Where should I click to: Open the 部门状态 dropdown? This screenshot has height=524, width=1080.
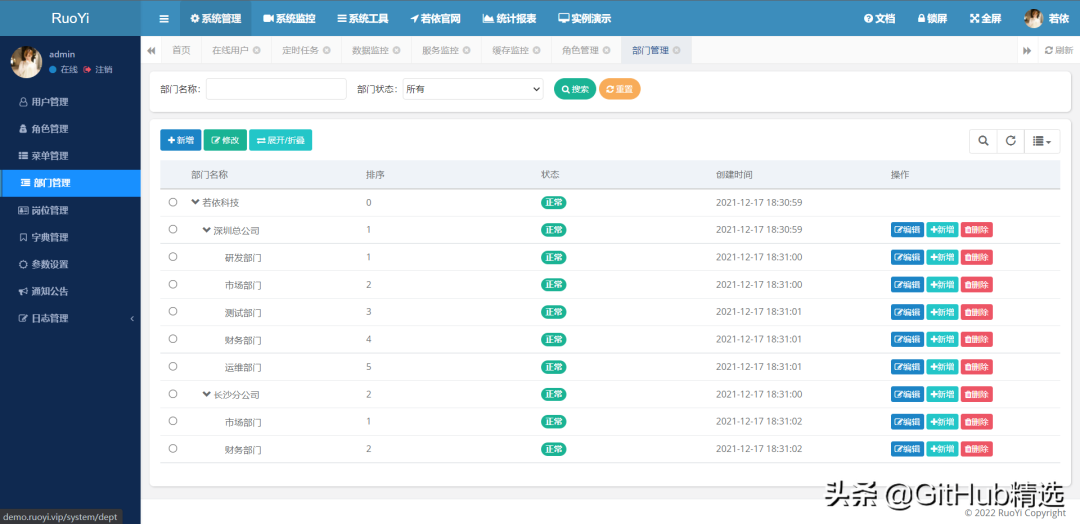click(473, 89)
